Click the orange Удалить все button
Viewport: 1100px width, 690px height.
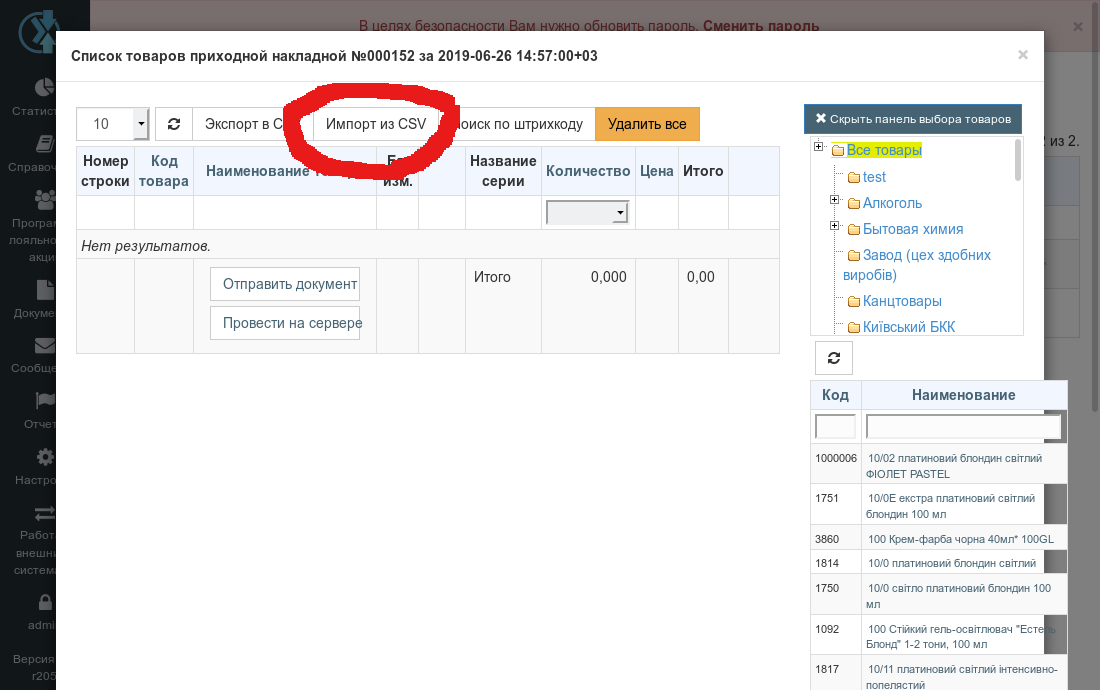pos(647,124)
